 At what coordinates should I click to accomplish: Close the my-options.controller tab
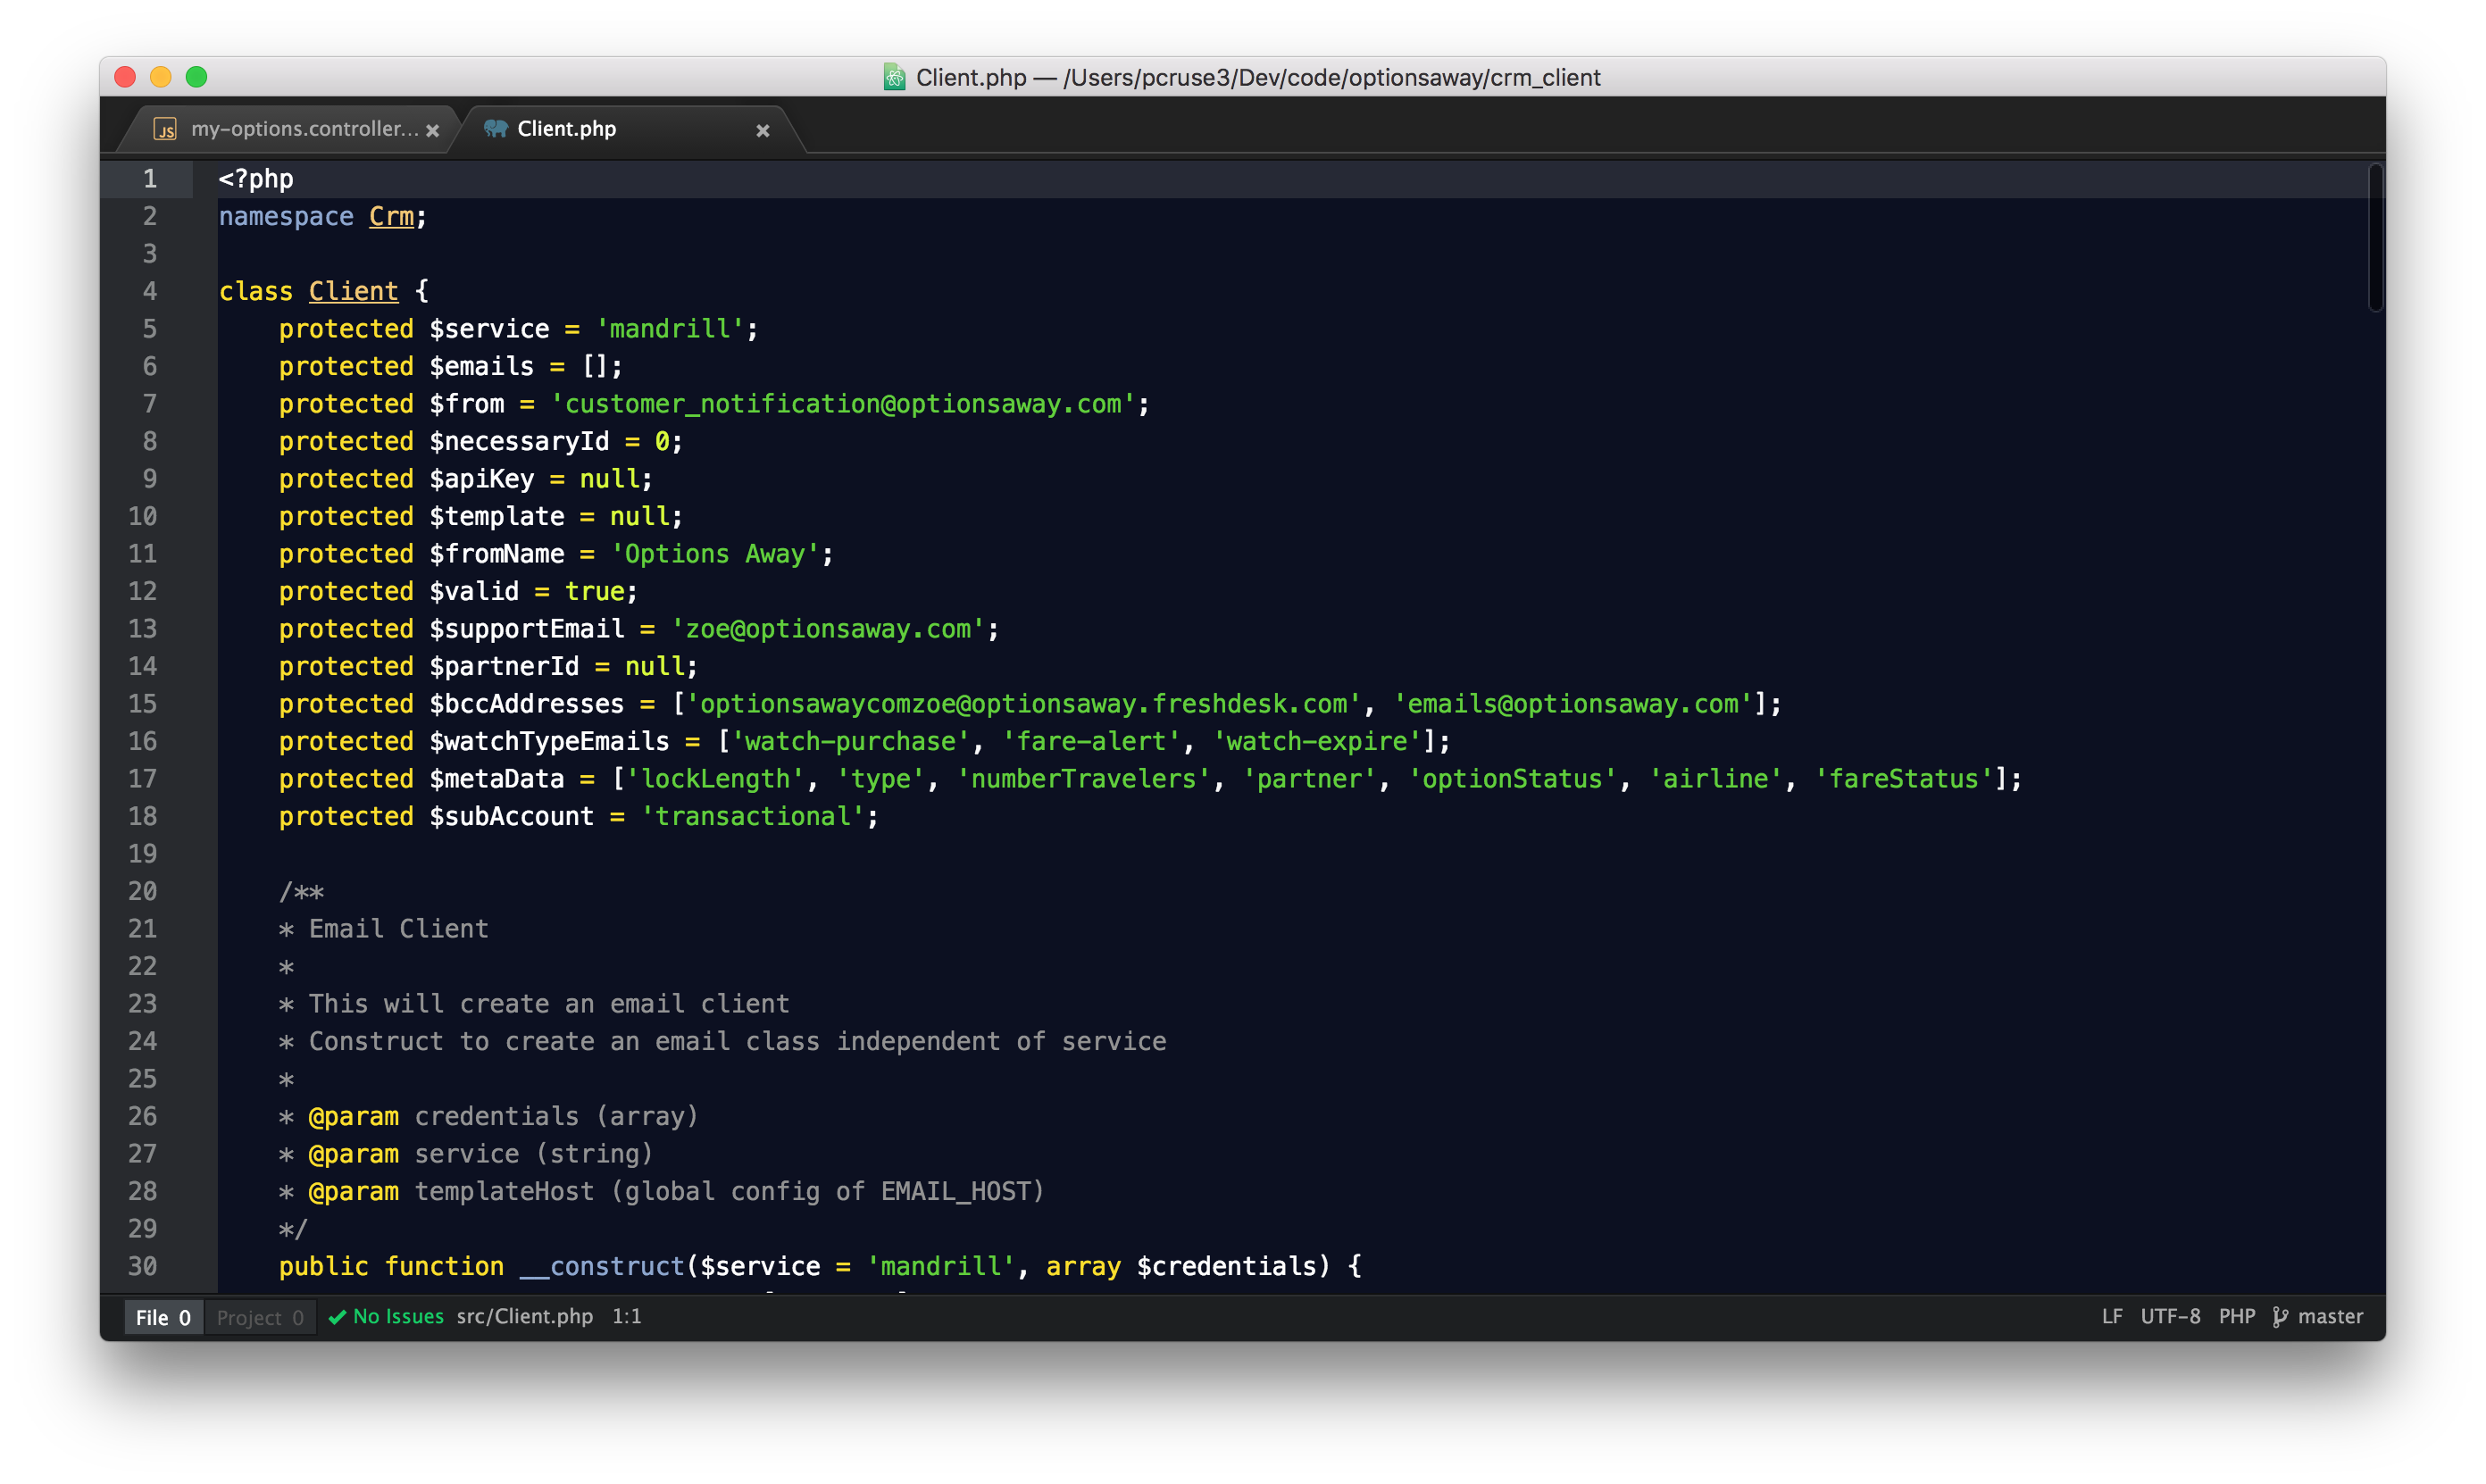[x=432, y=130]
